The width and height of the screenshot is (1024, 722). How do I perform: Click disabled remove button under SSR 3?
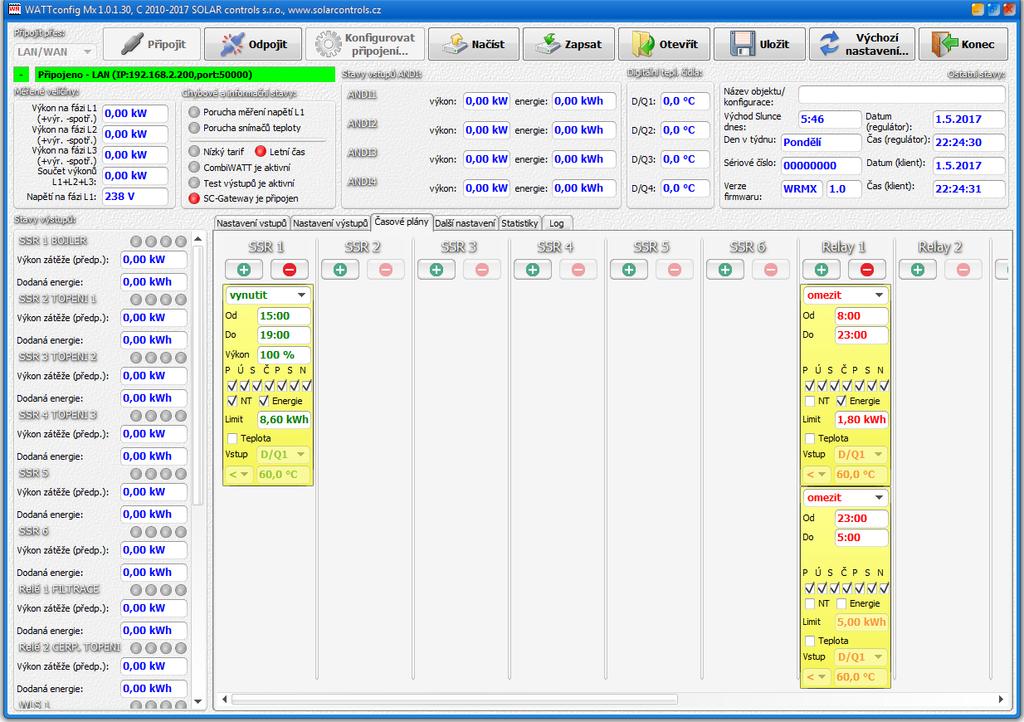click(x=482, y=270)
